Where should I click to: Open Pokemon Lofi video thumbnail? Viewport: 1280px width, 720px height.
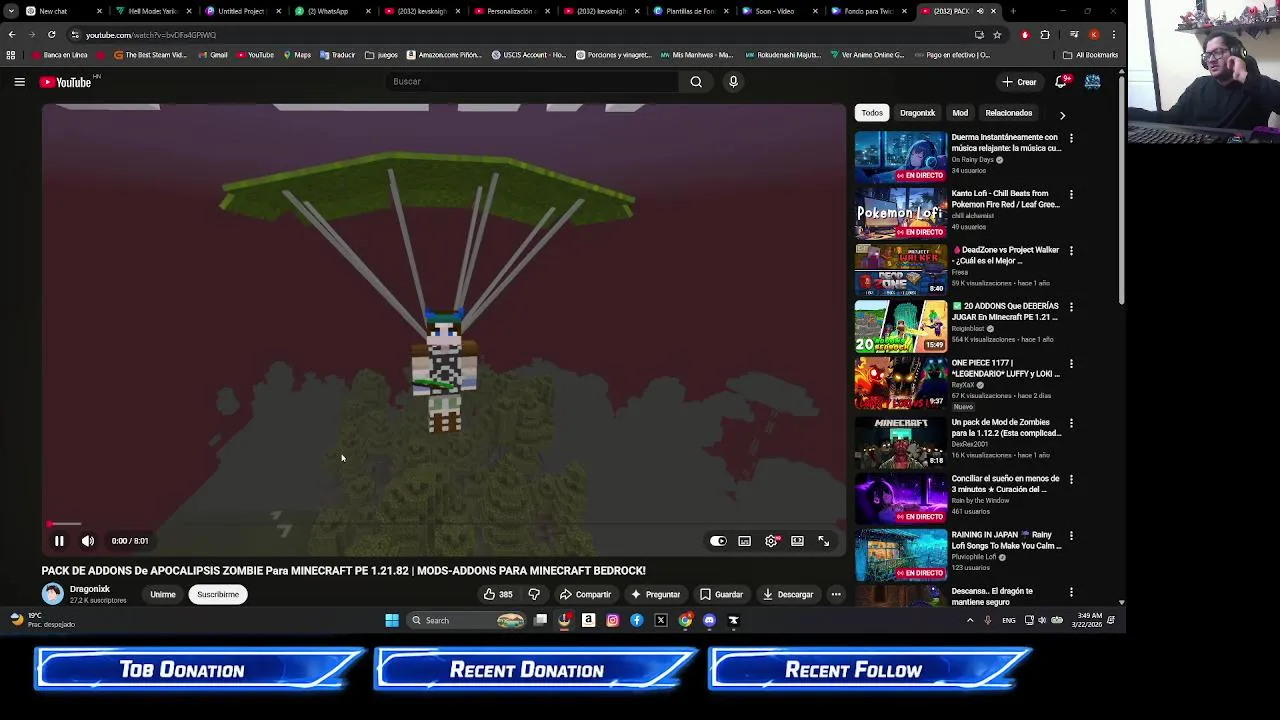[900, 212]
